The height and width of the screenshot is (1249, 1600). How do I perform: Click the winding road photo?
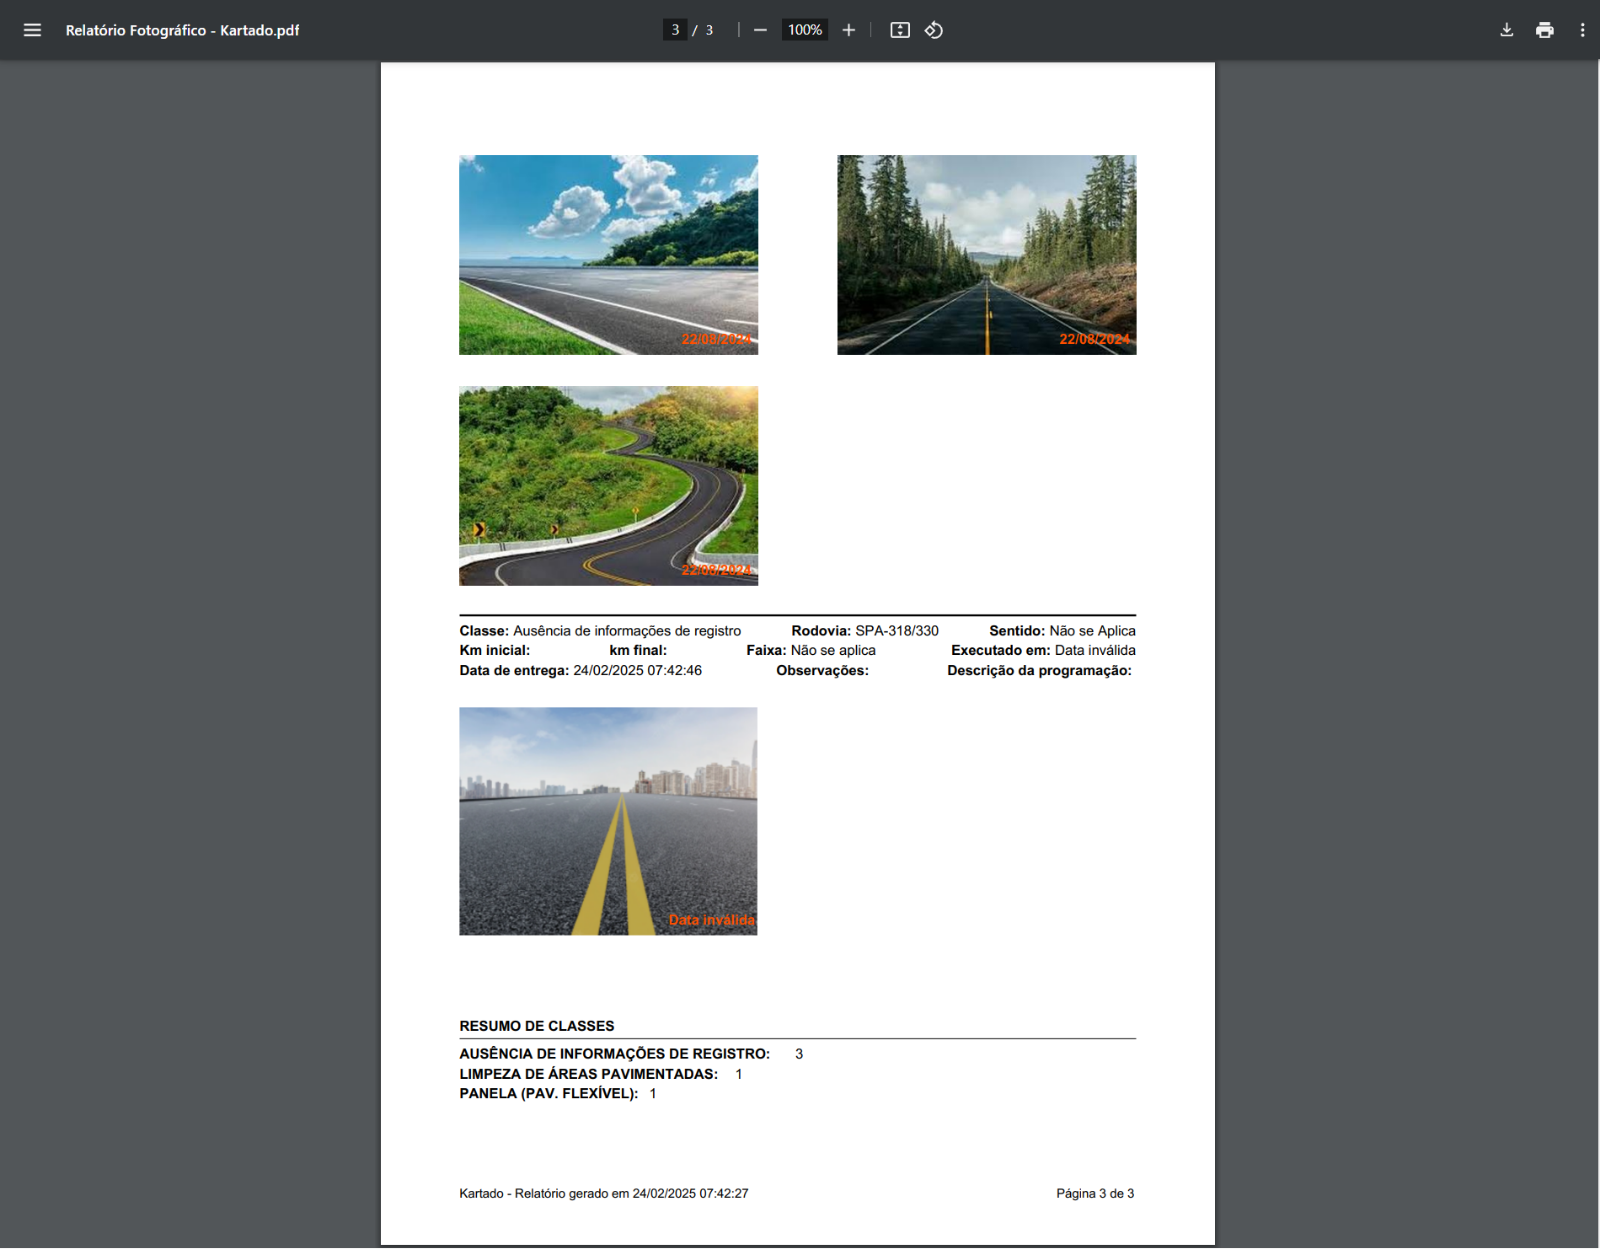pos(608,485)
